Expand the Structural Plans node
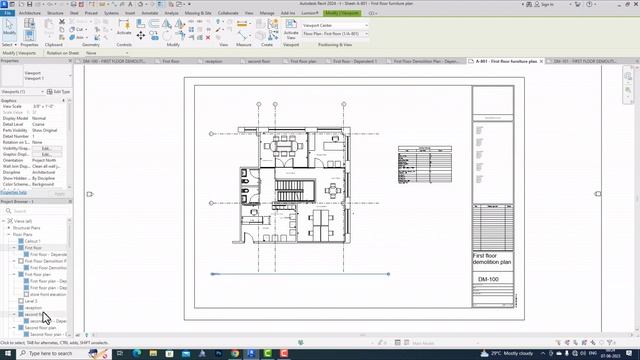Image resolution: width=640 pixels, height=360 pixels. point(9,228)
